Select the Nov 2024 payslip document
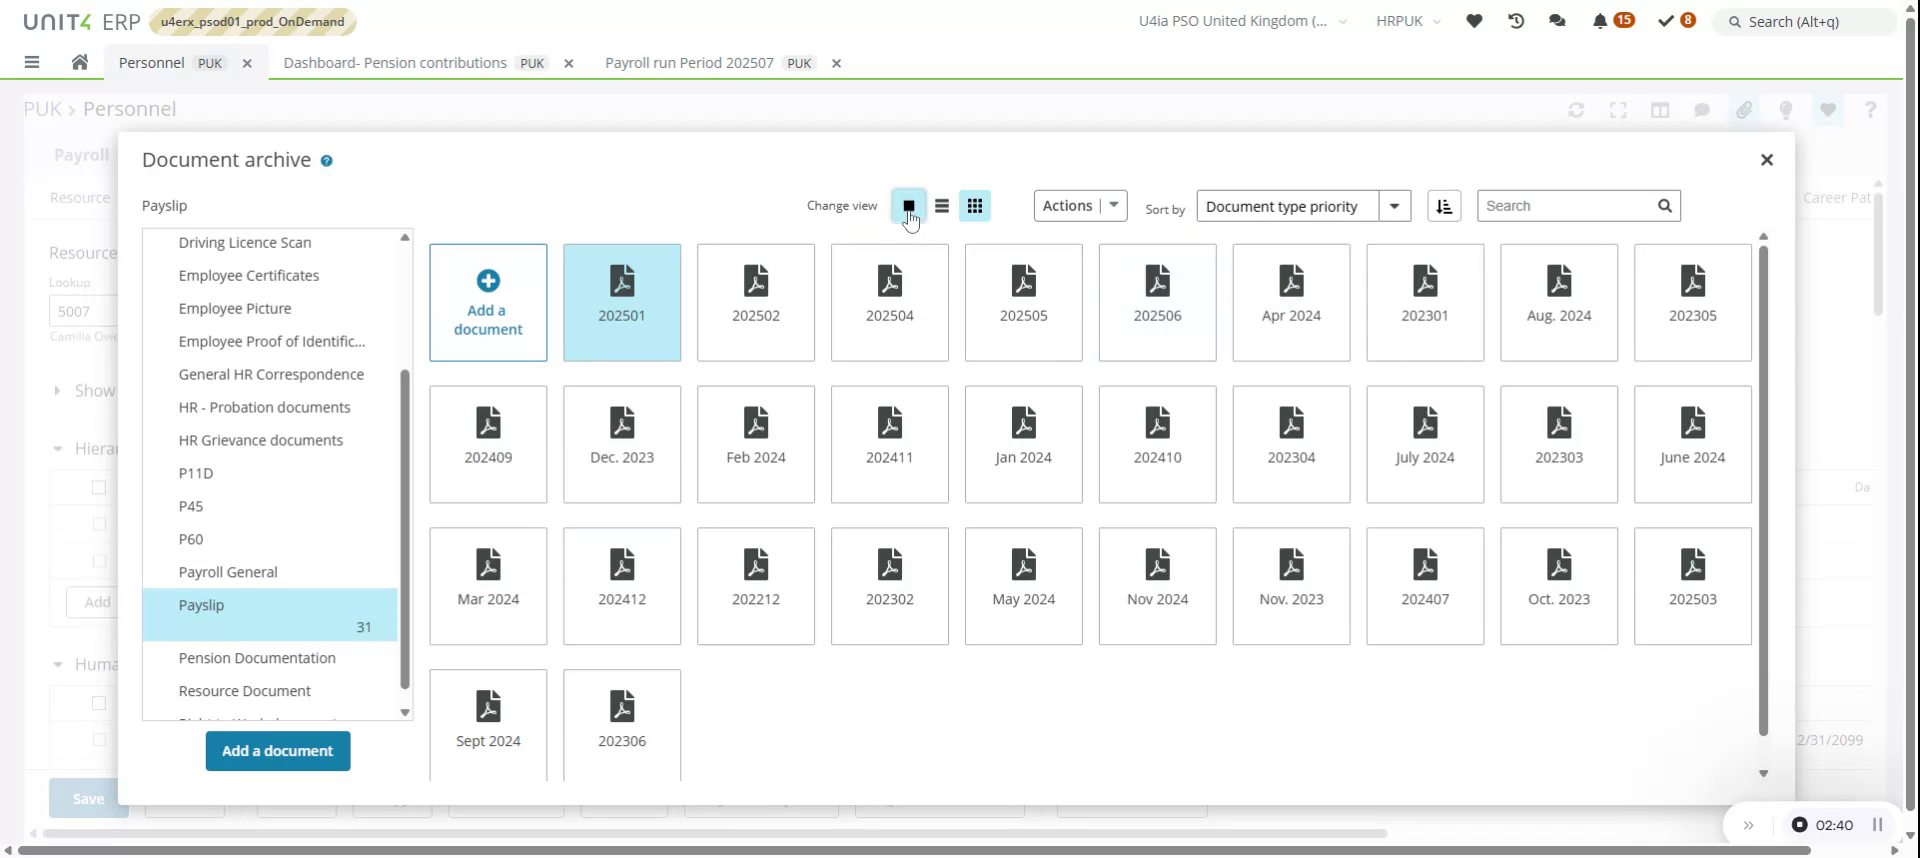Viewport: 1920px width, 858px height. click(1157, 586)
